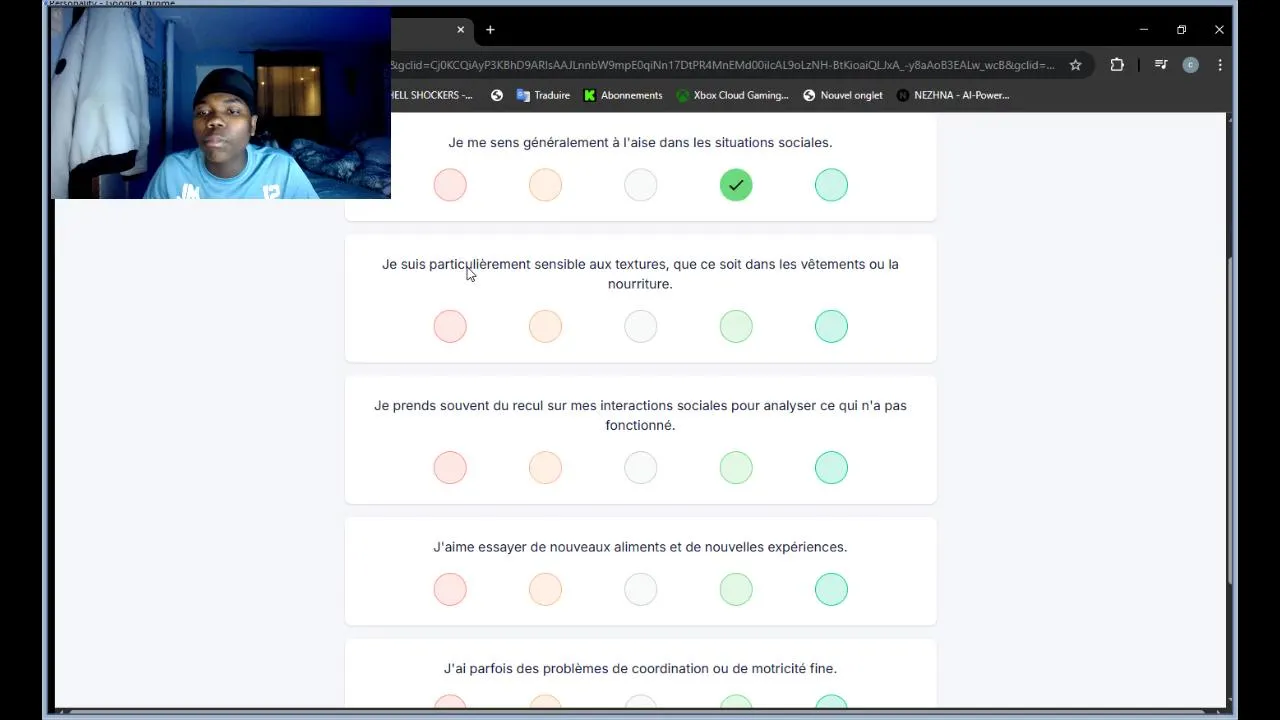Select teal option for 'nouveaux aliments' question
The image size is (1280, 720).
coord(831,589)
